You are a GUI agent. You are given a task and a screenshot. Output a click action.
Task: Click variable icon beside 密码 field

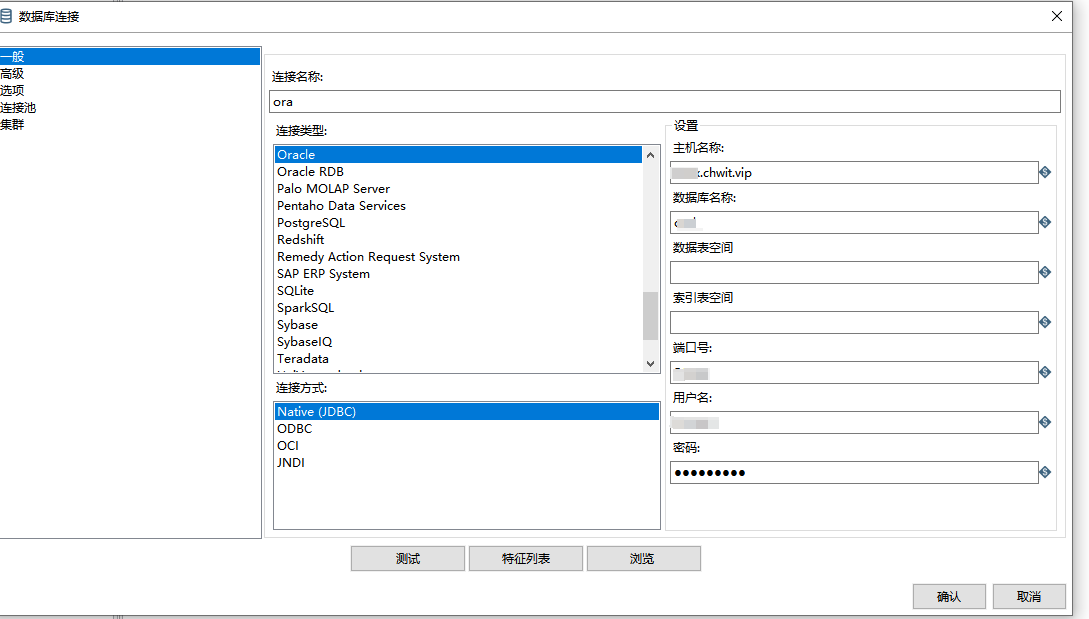(x=1045, y=472)
